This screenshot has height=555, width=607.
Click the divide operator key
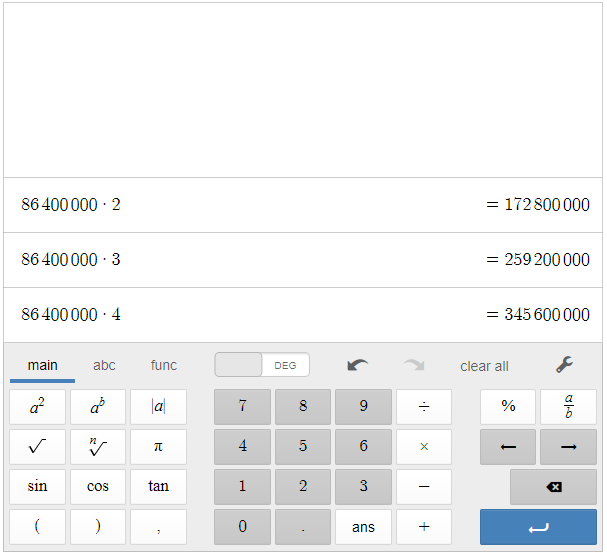424,407
